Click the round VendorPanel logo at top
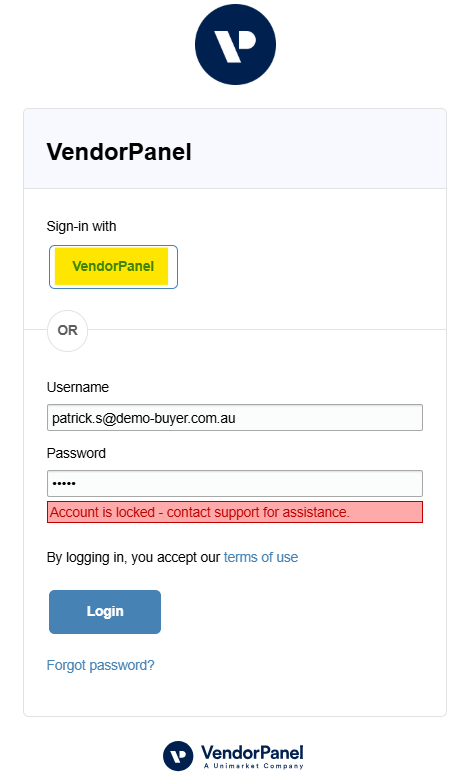 pyautogui.click(x=235, y=44)
